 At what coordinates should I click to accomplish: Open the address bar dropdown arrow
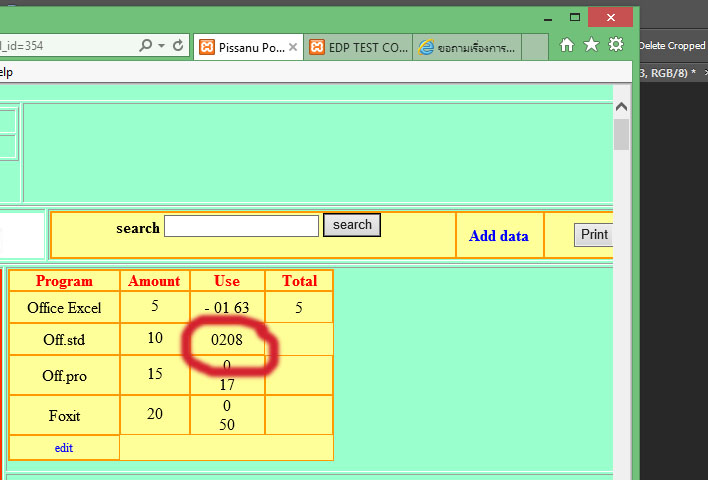[161, 46]
